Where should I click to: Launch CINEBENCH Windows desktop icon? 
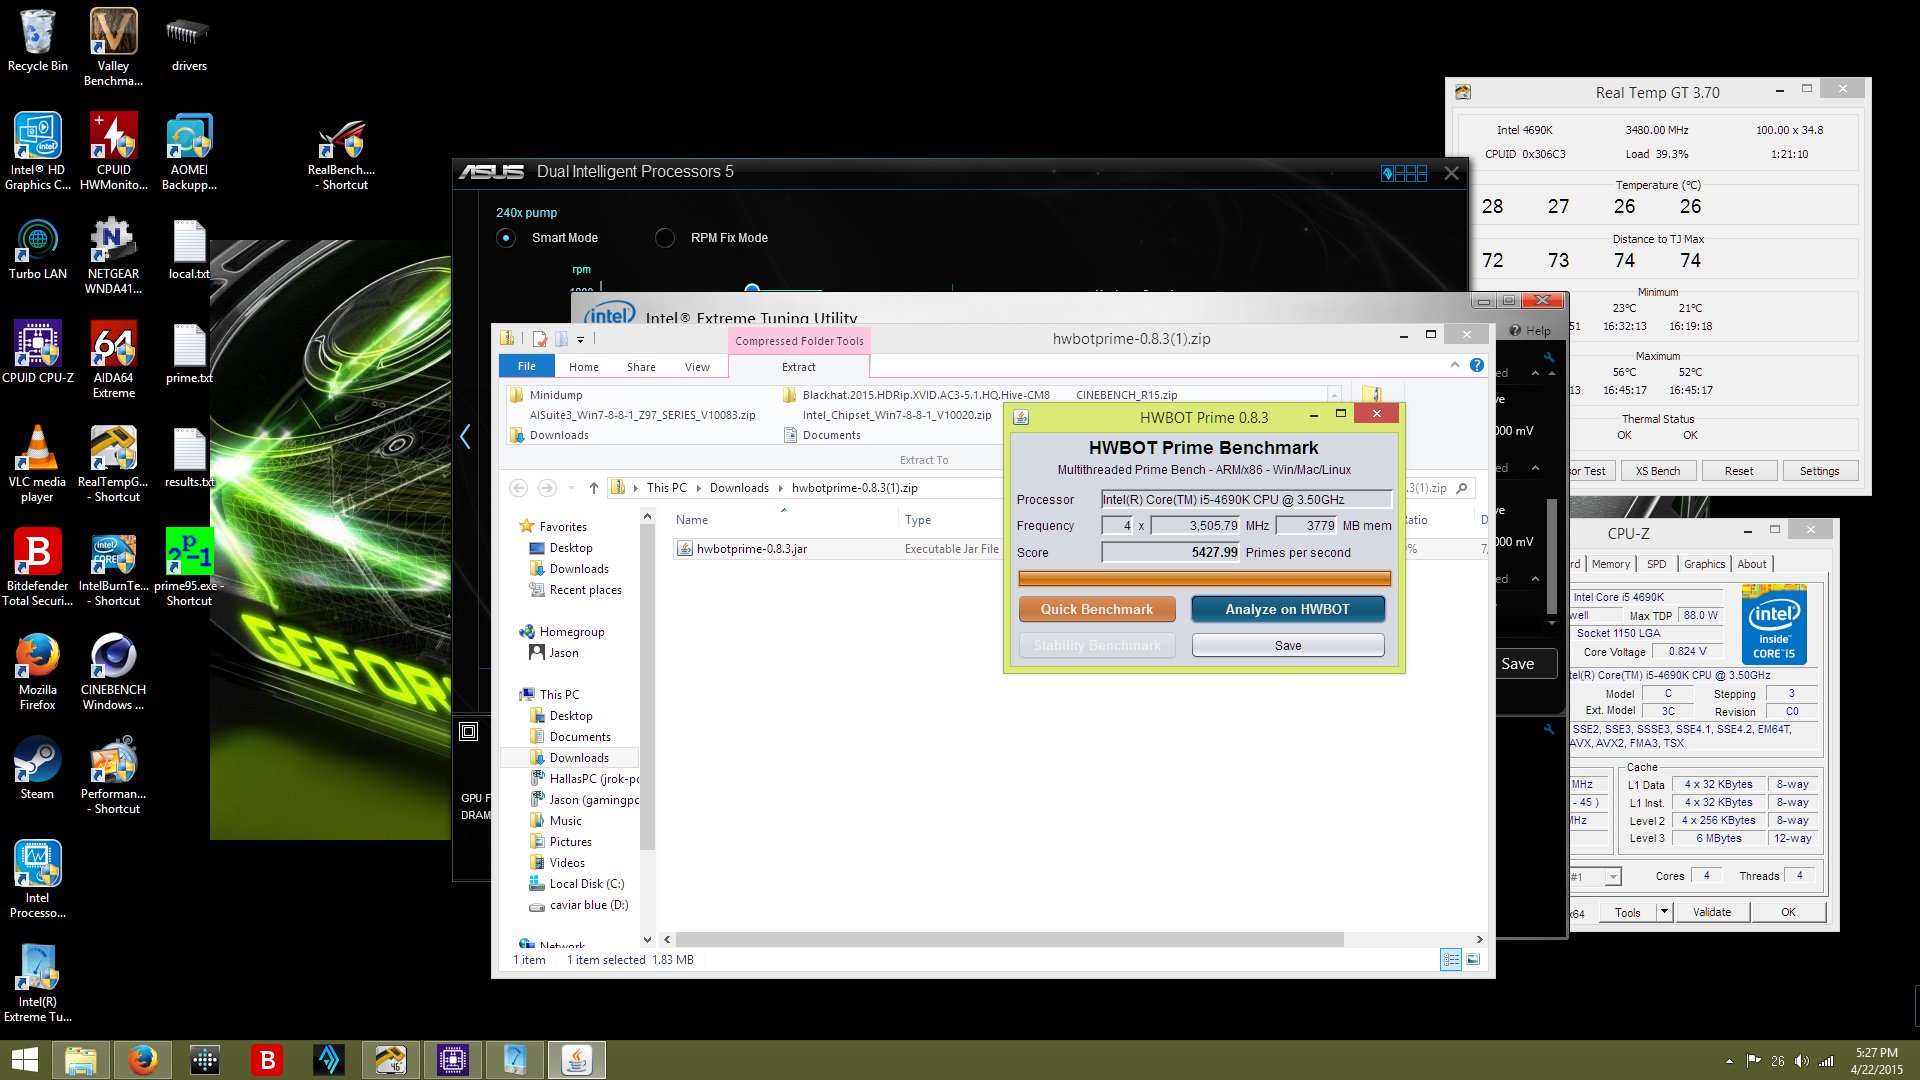113,671
